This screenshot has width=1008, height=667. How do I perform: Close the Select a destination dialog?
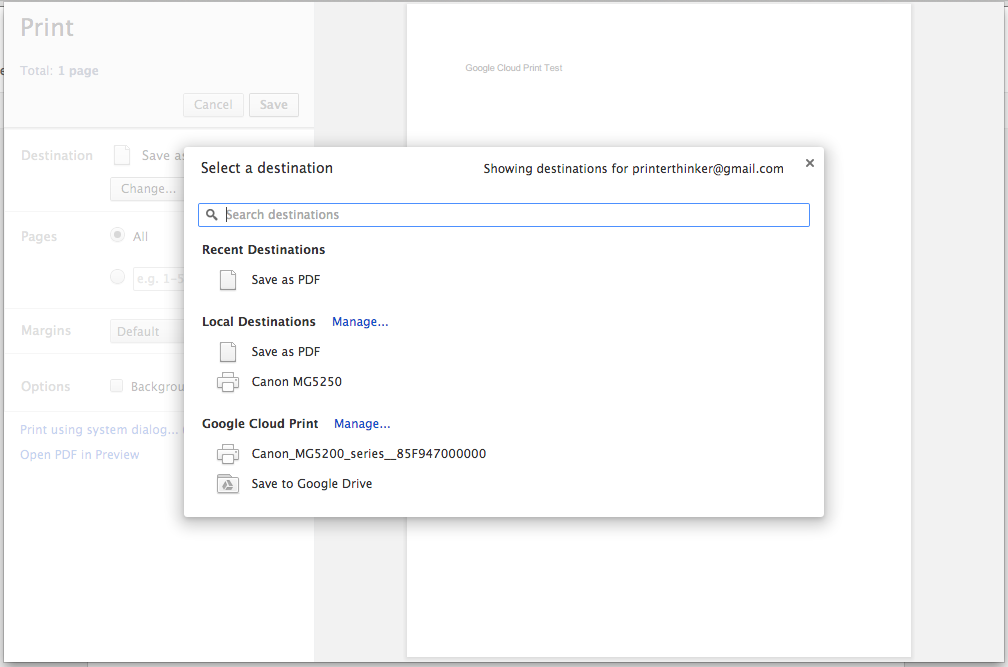click(810, 163)
